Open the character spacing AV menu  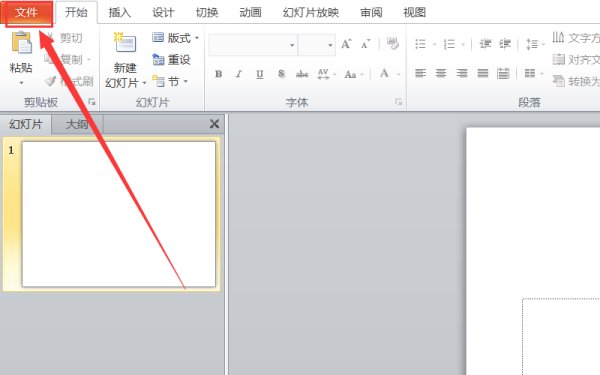[x=326, y=74]
